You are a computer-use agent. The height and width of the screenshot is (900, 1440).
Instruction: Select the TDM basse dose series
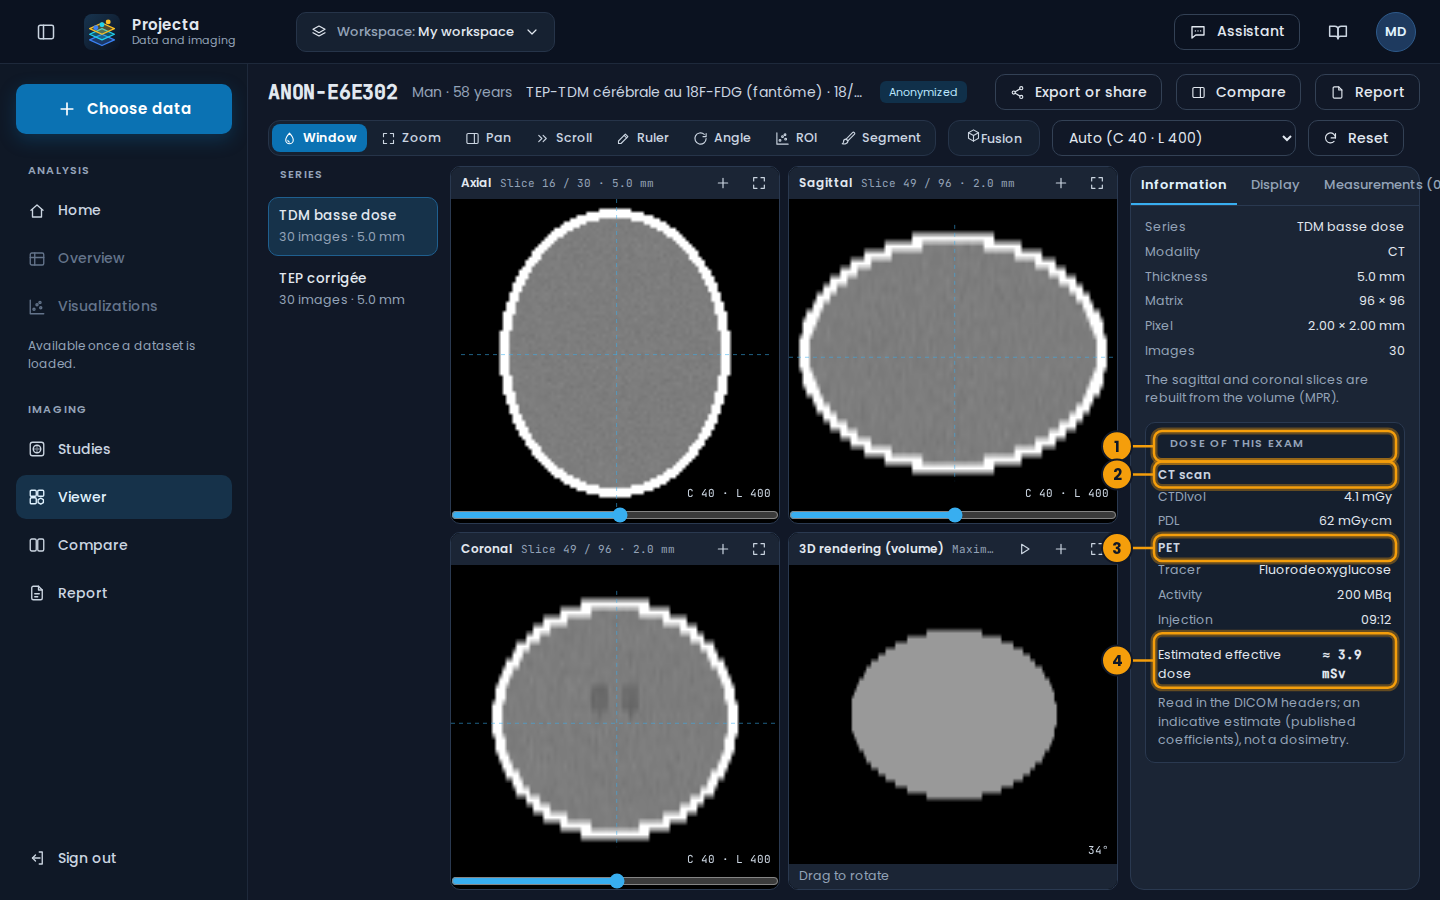[x=353, y=226]
